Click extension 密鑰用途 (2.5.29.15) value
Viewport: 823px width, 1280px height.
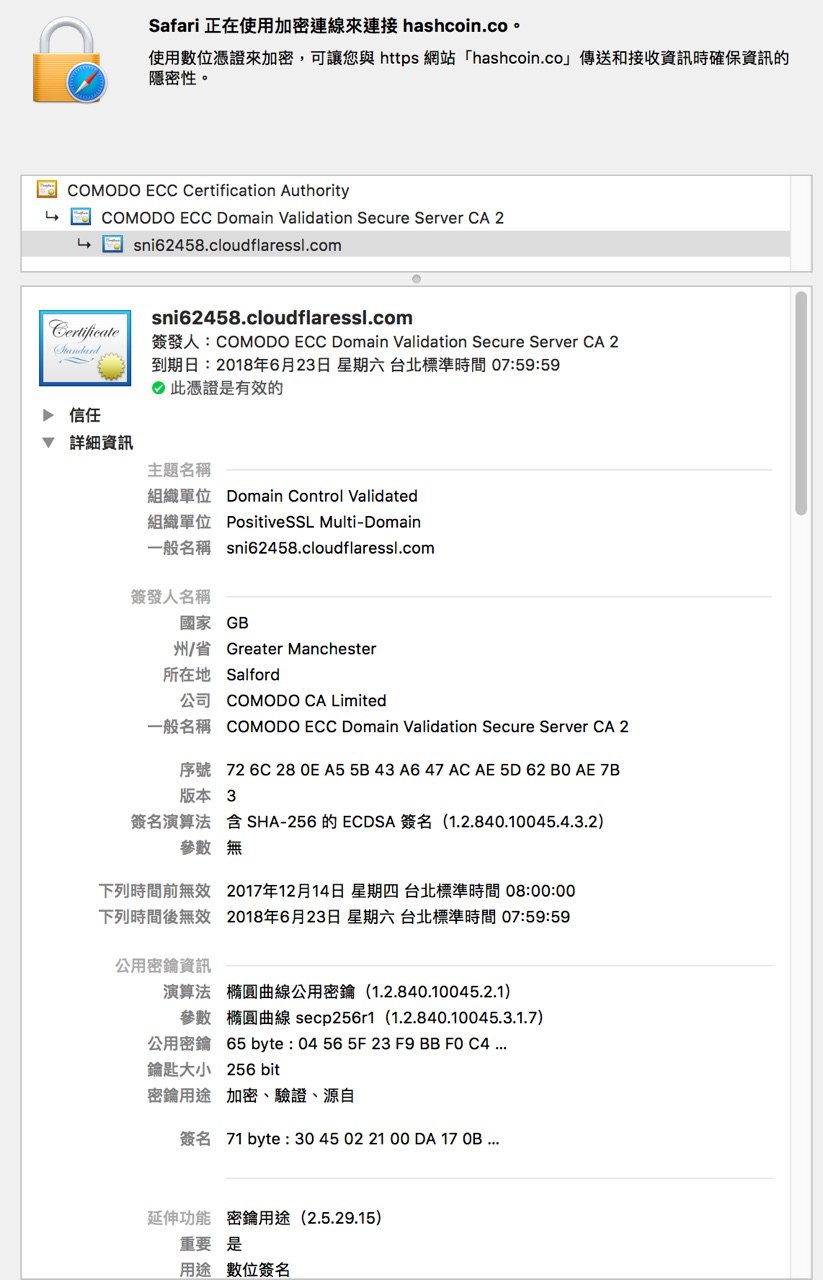tap(305, 1218)
